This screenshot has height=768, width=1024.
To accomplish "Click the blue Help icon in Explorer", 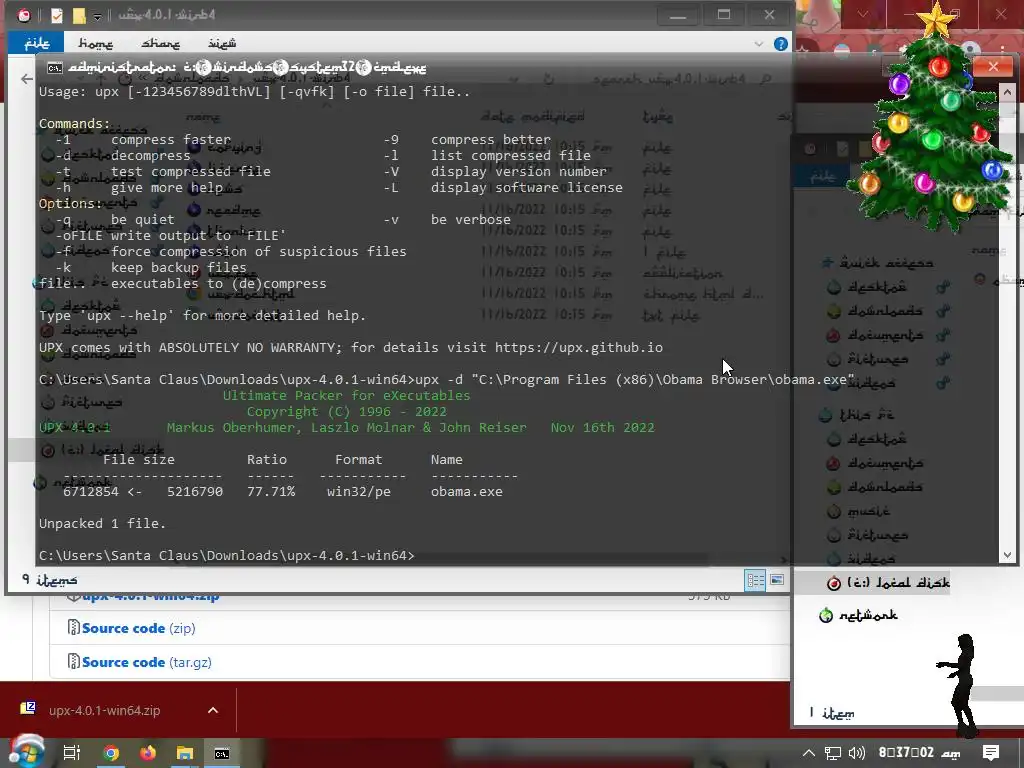I will click(x=780, y=44).
